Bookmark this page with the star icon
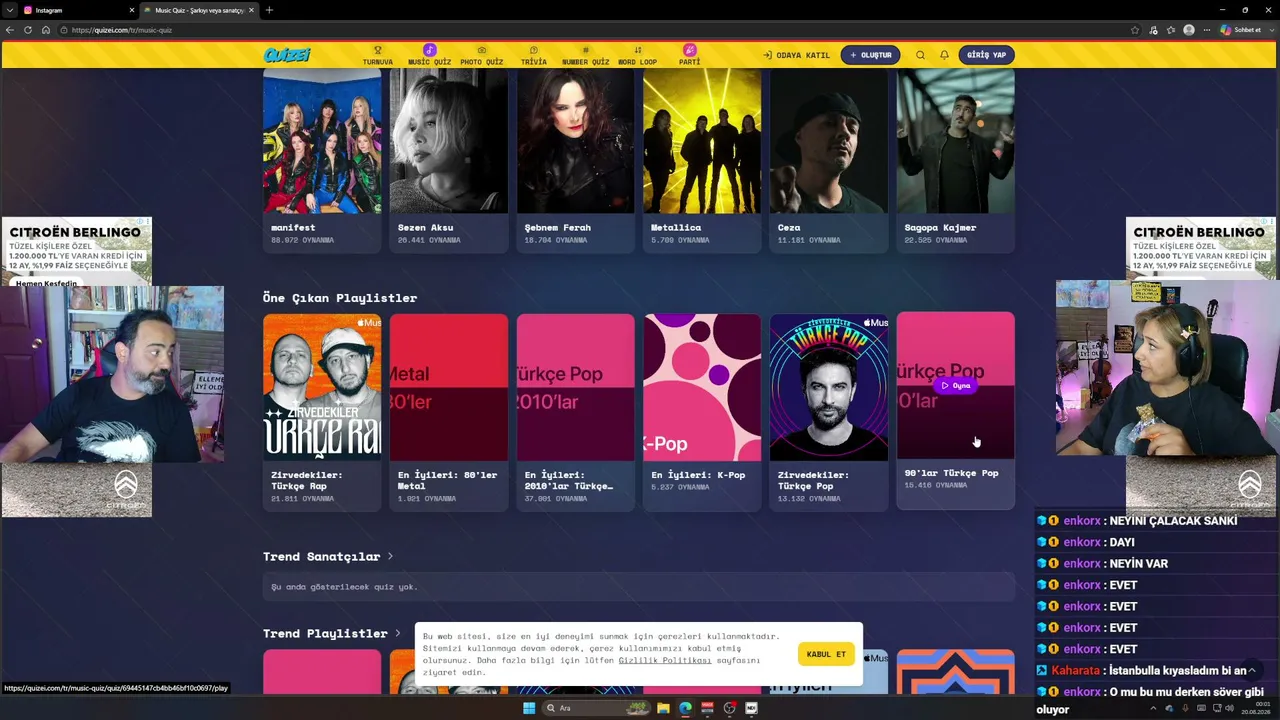The width and height of the screenshot is (1280, 720). [1135, 30]
